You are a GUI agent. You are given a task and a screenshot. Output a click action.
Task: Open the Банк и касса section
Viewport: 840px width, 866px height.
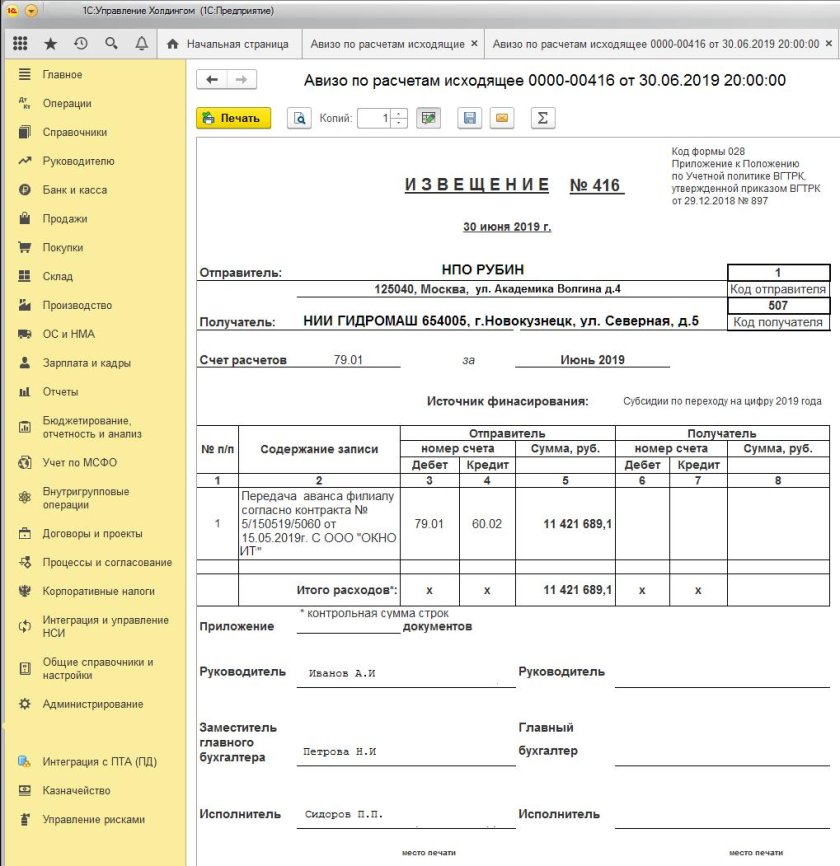tap(74, 190)
